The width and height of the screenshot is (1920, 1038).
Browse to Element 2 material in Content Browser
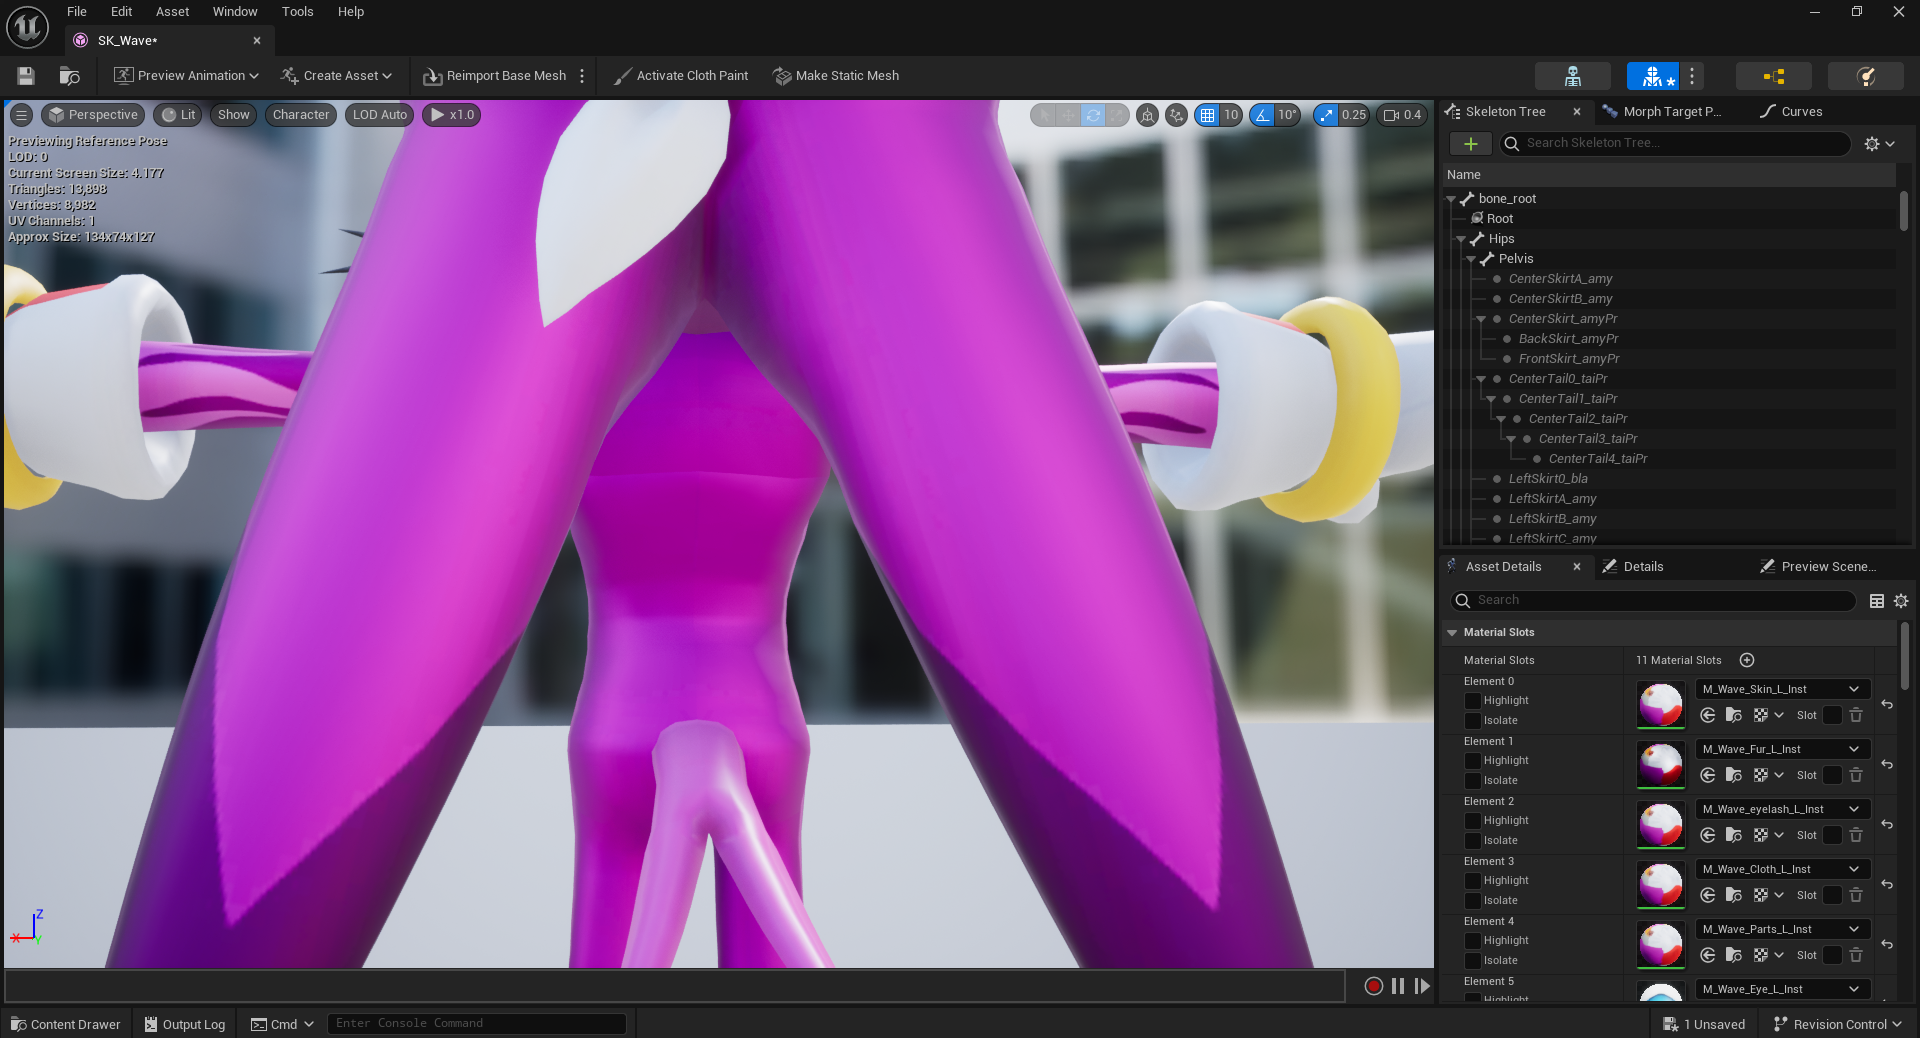pyautogui.click(x=1734, y=835)
